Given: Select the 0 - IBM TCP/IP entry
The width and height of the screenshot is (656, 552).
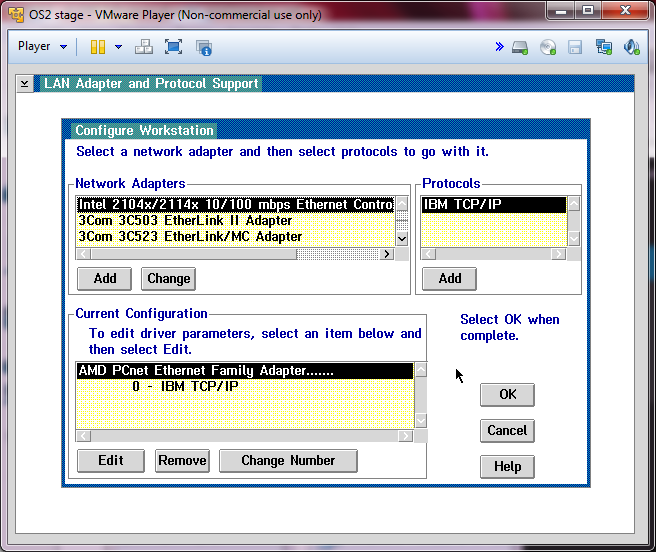Looking at the screenshot, I should 245,386.
